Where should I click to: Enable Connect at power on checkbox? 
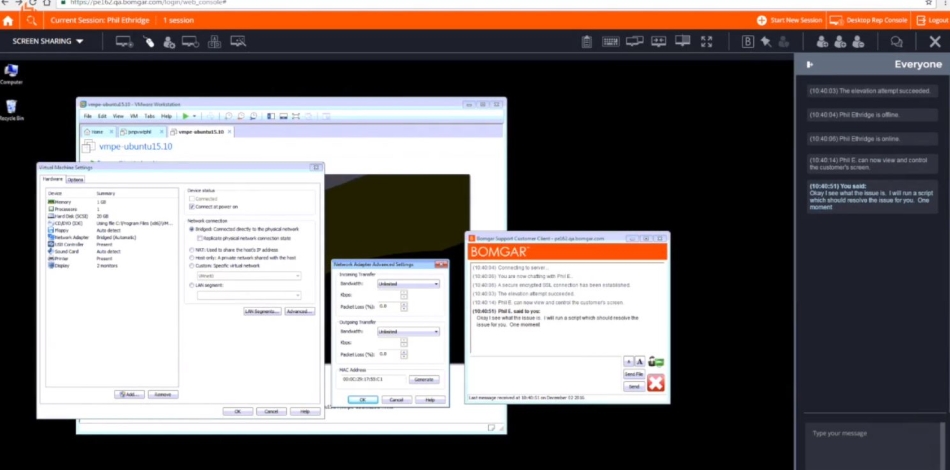(191, 206)
